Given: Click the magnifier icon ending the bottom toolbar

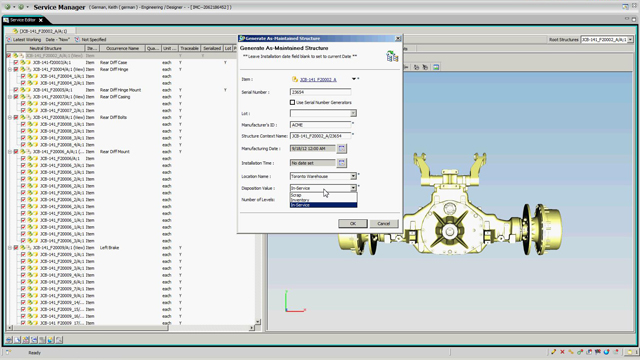Looking at the screenshot, I should 59,340.
